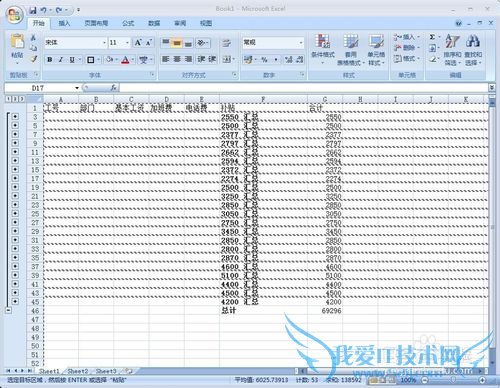Image resolution: width=500 pixels, height=388 pixels.
Task: Open the borders dropdown arrow
Action: click(x=99, y=60)
